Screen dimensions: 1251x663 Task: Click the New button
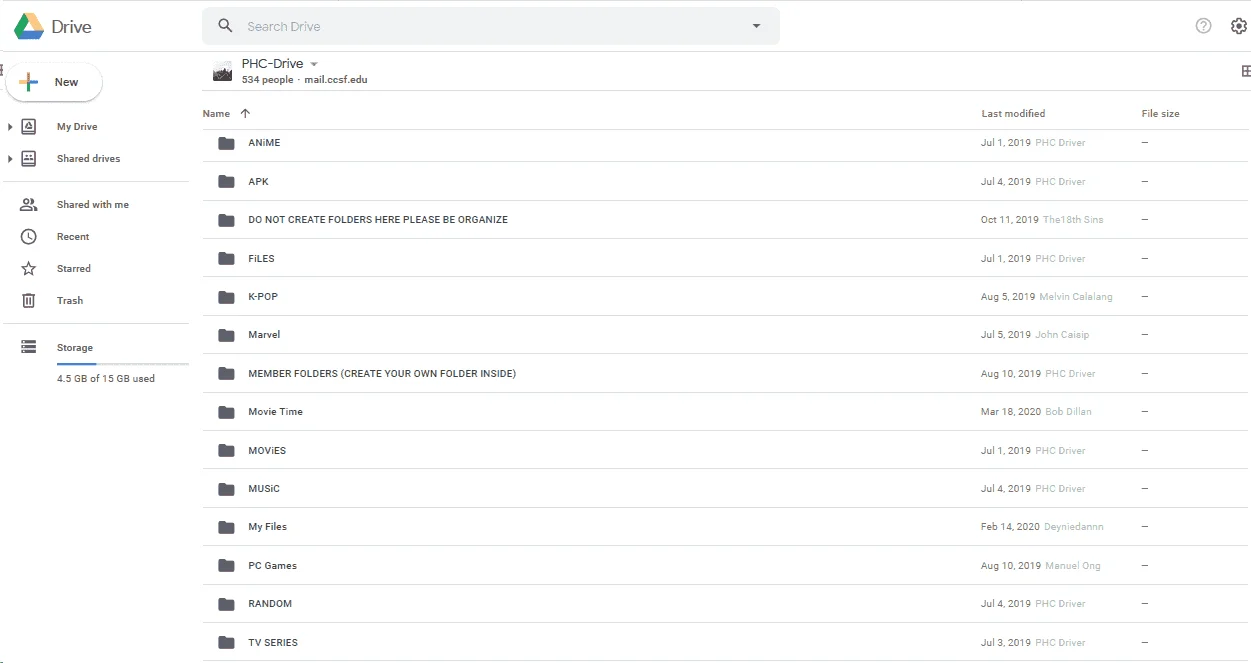click(54, 82)
